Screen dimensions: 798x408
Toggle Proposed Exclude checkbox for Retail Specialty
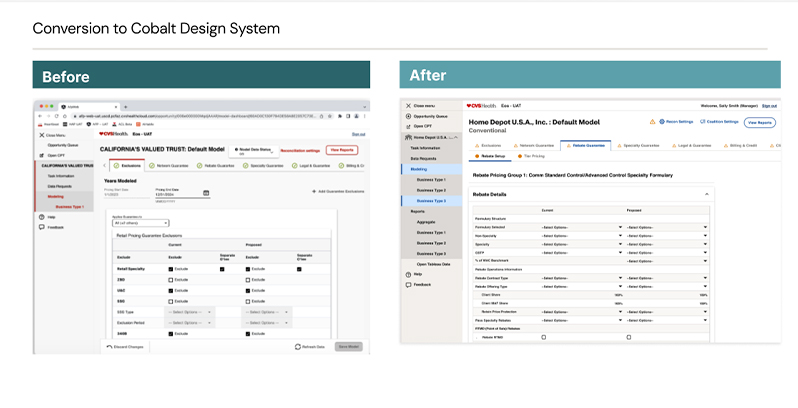[248, 269]
